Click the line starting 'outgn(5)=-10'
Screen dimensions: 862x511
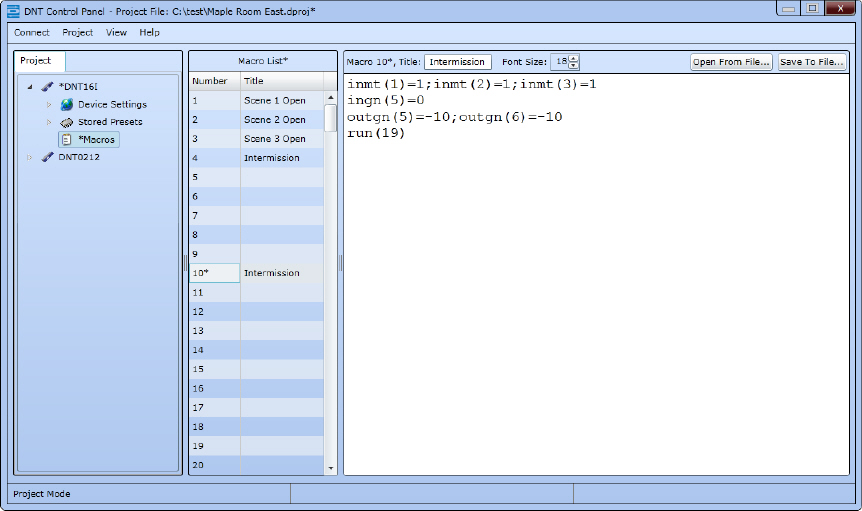[x=455, y=117]
